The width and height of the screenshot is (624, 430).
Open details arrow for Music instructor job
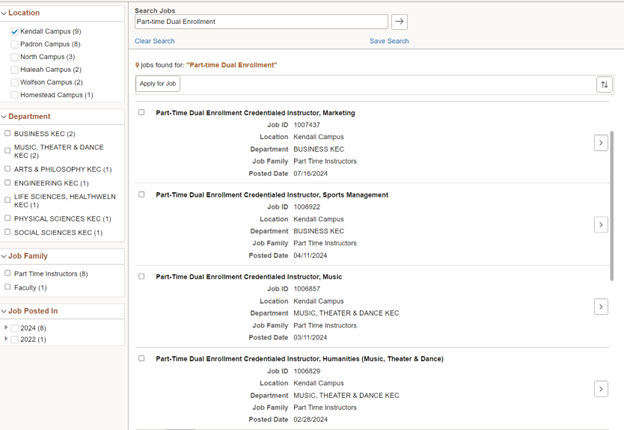pyautogui.click(x=601, y=307)
